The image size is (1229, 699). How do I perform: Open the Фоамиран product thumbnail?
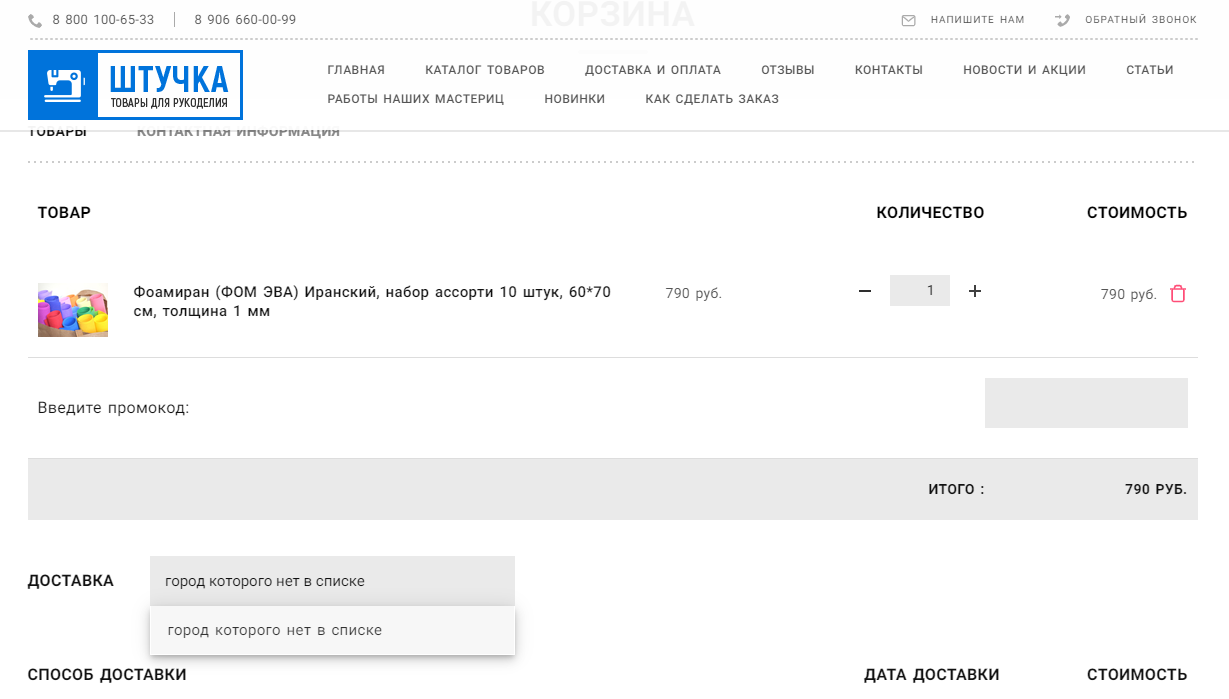click(73, 310)
